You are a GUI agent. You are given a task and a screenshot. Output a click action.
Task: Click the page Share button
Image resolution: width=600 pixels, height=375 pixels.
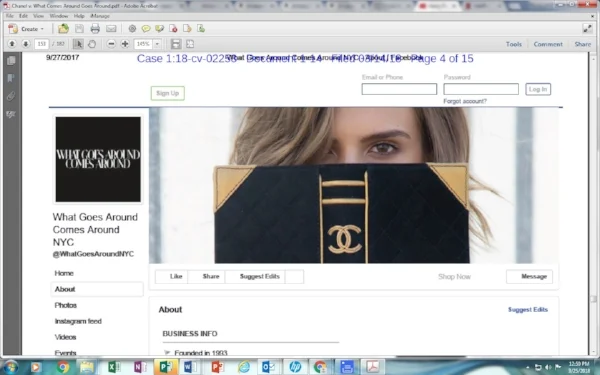[x=207, y=276]
